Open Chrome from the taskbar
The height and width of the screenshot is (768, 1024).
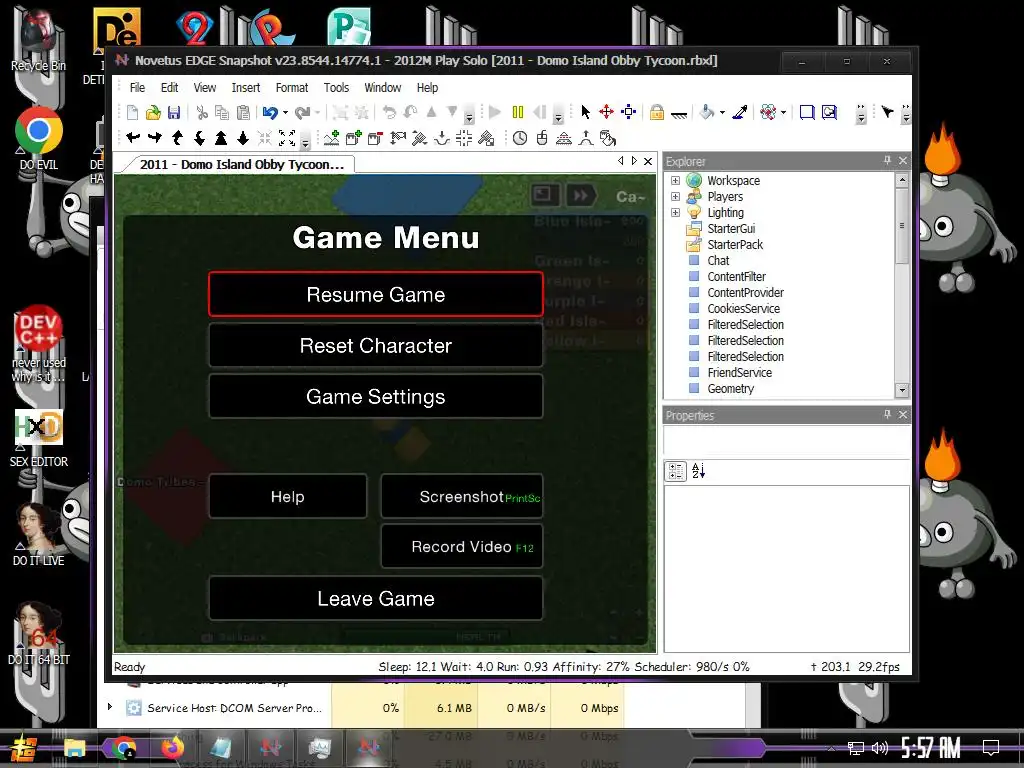[x=123, y=746]
